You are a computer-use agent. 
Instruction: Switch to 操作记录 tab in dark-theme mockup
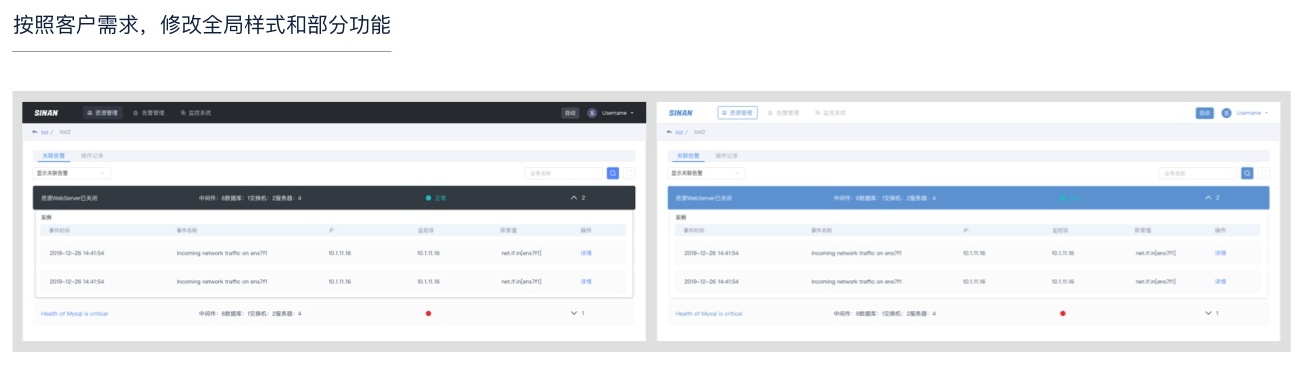pos(92,156)
